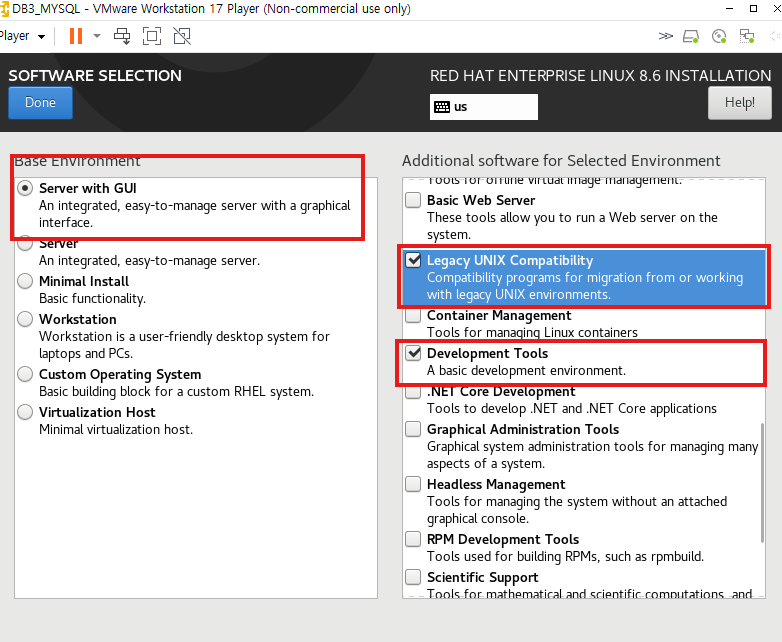Check the Scientific Support checkbox
Viewport: 782px width, 642px height.
click(x=413, y=577)
